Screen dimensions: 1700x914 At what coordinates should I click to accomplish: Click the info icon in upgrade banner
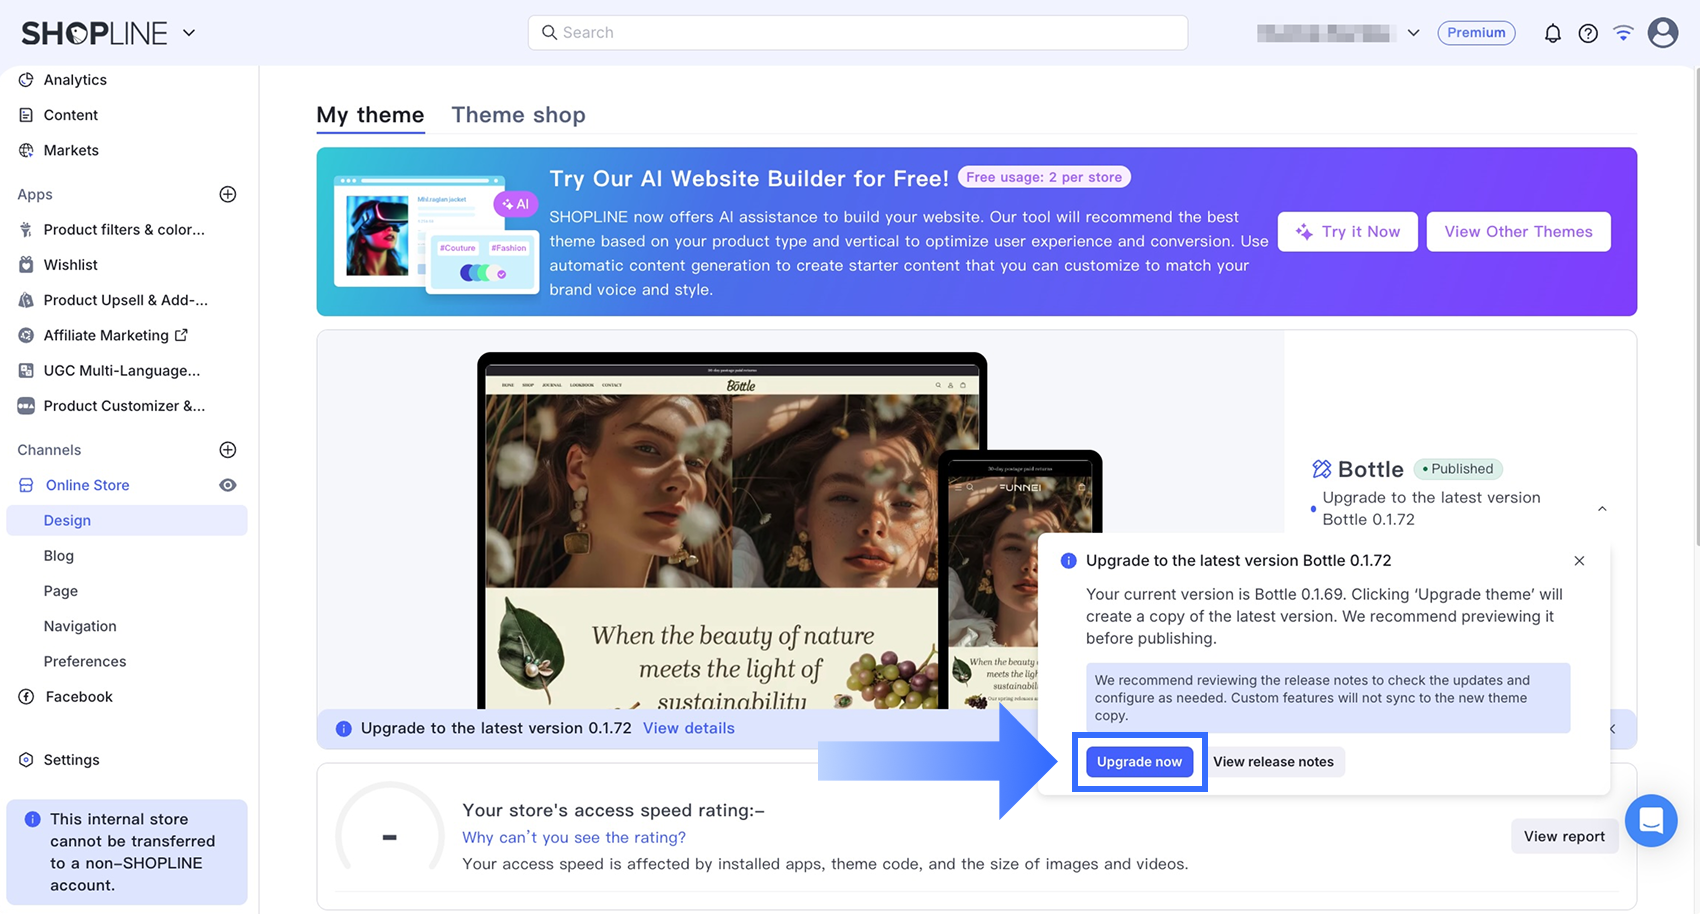(343, 728)
